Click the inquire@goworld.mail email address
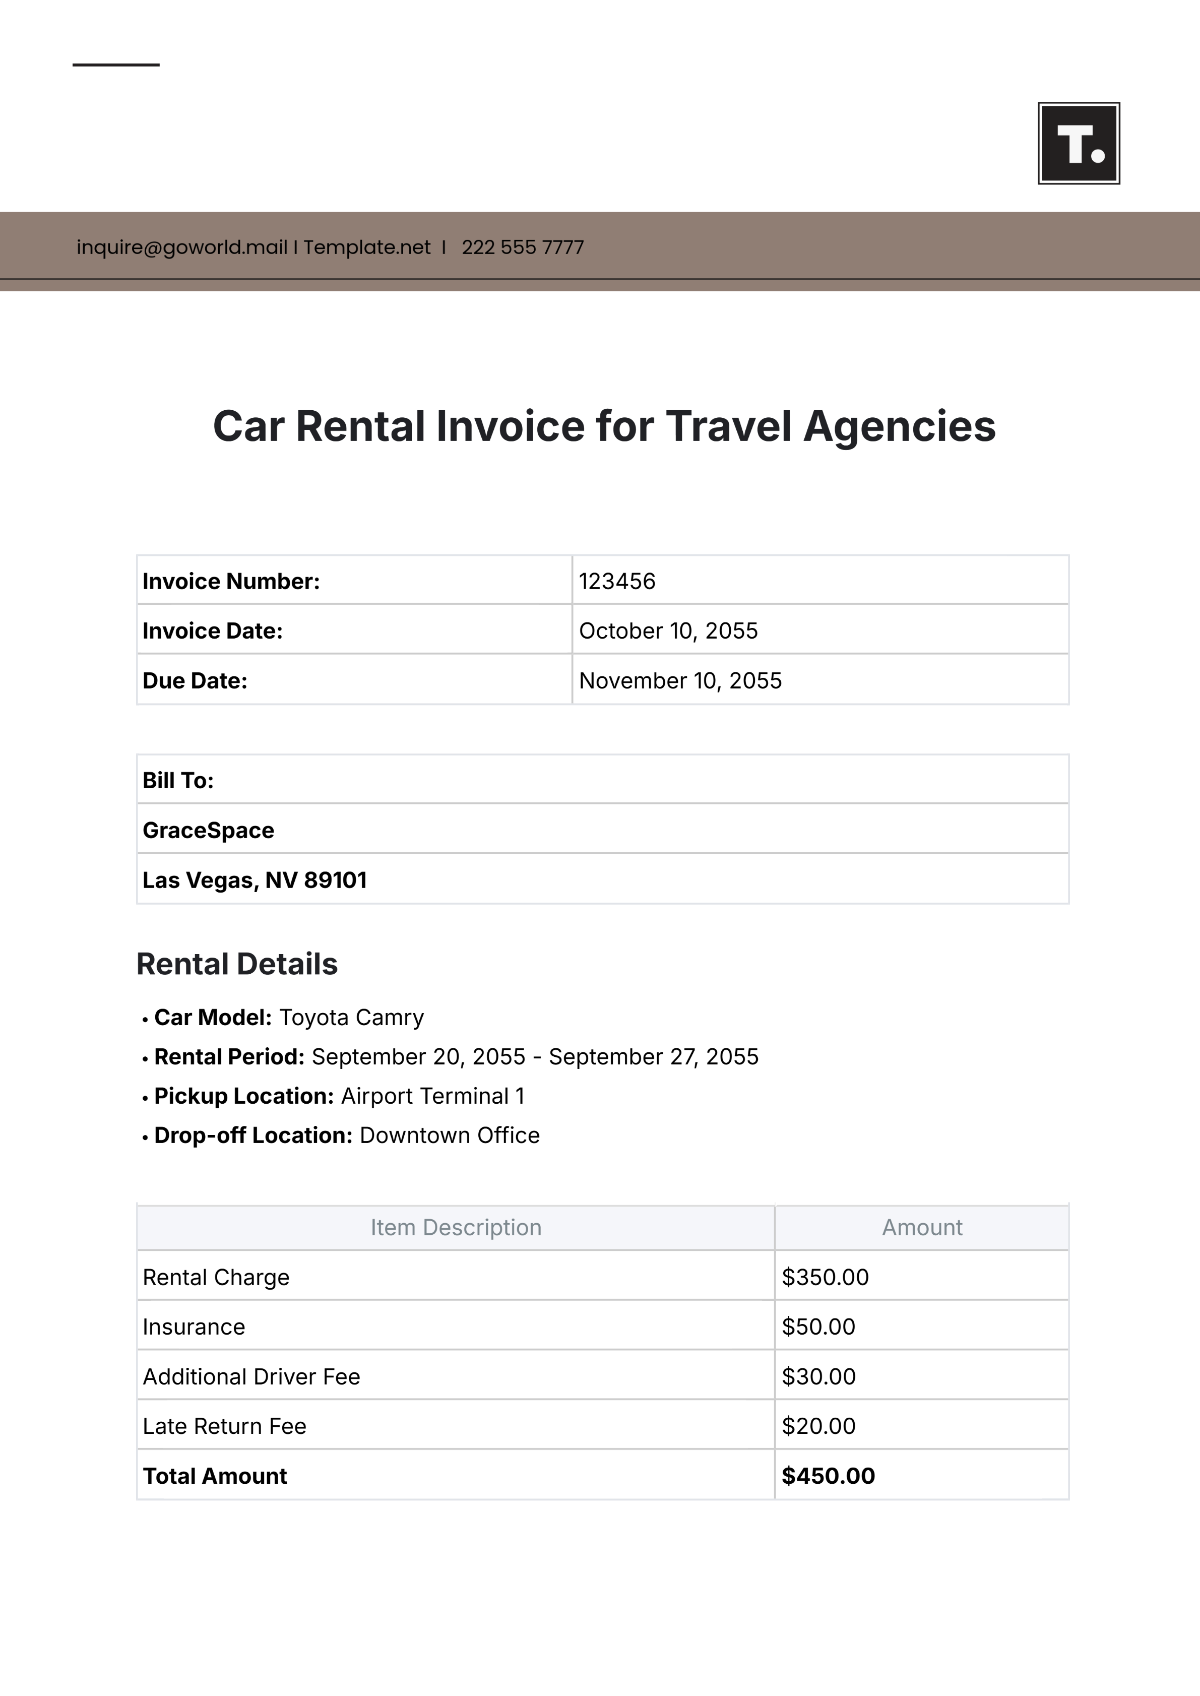 (182, 247)
